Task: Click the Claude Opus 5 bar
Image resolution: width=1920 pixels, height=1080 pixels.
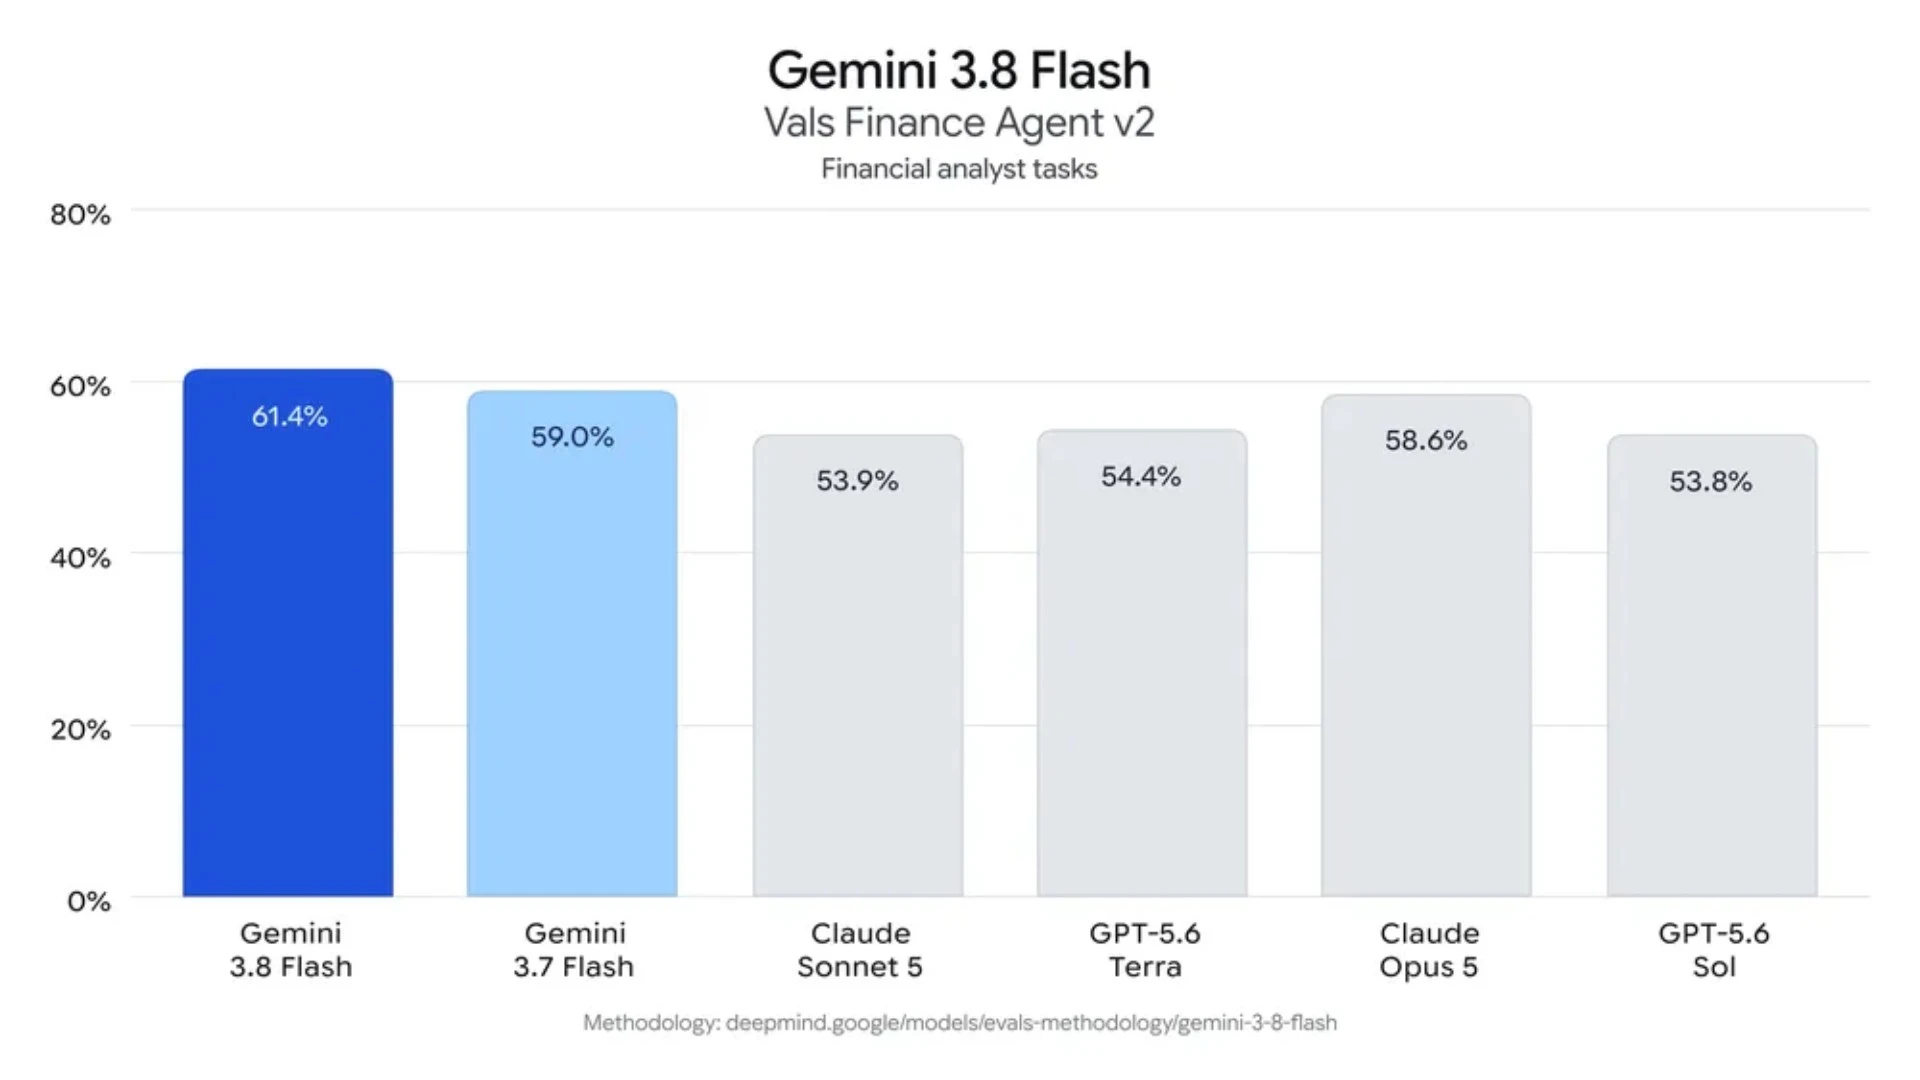Action: pyautogui.click(x=1426, y=645)
